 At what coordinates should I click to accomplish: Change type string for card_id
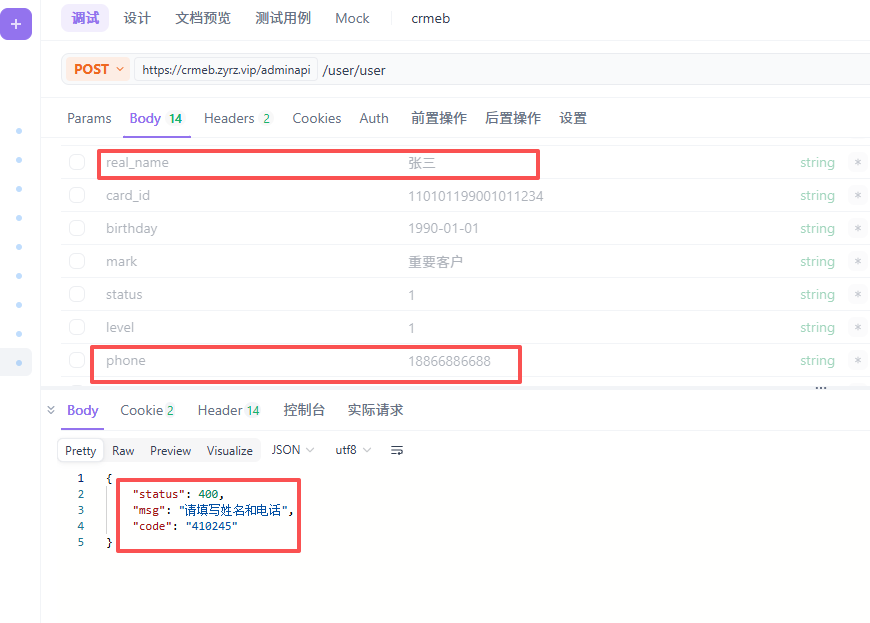tap(817, 195)
